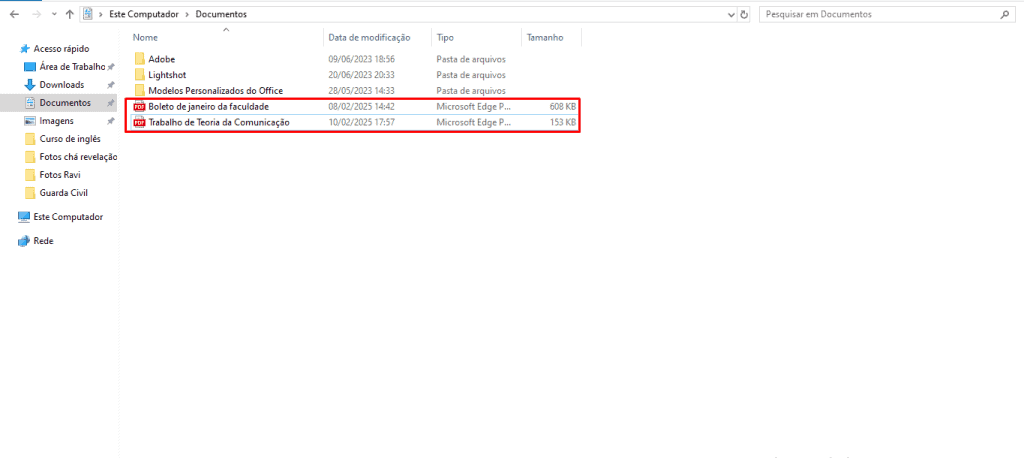This screenshot has width=1024, height=458.
Task: Open recent locations dropdown arrow
Action: [53, 14]
